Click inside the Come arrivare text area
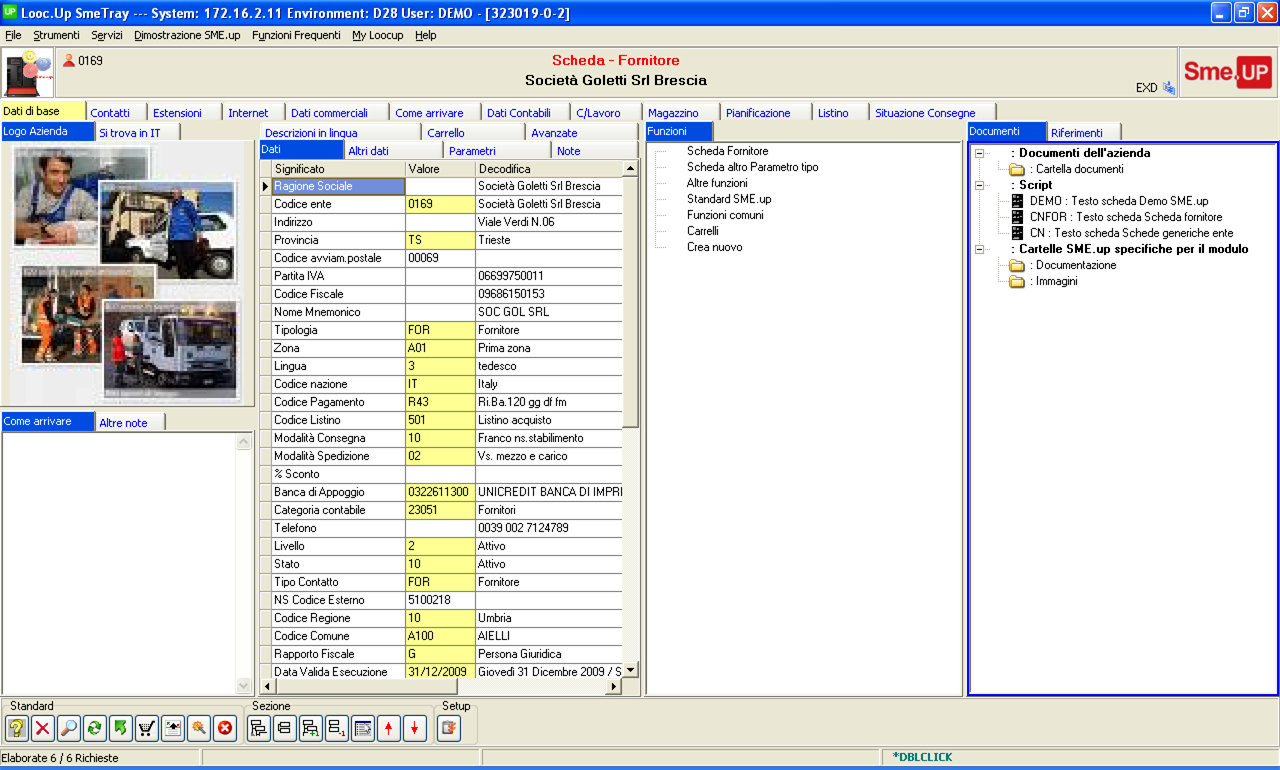This screenshot has width=1280, height=770. pos(119,562)
